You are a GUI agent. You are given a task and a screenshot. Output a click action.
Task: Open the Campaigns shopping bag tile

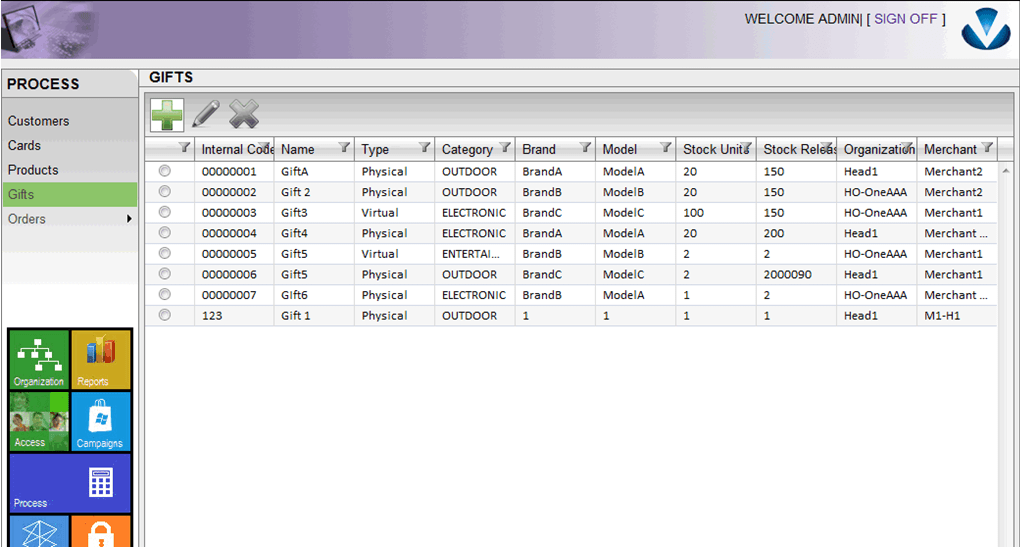pos(101,421)
